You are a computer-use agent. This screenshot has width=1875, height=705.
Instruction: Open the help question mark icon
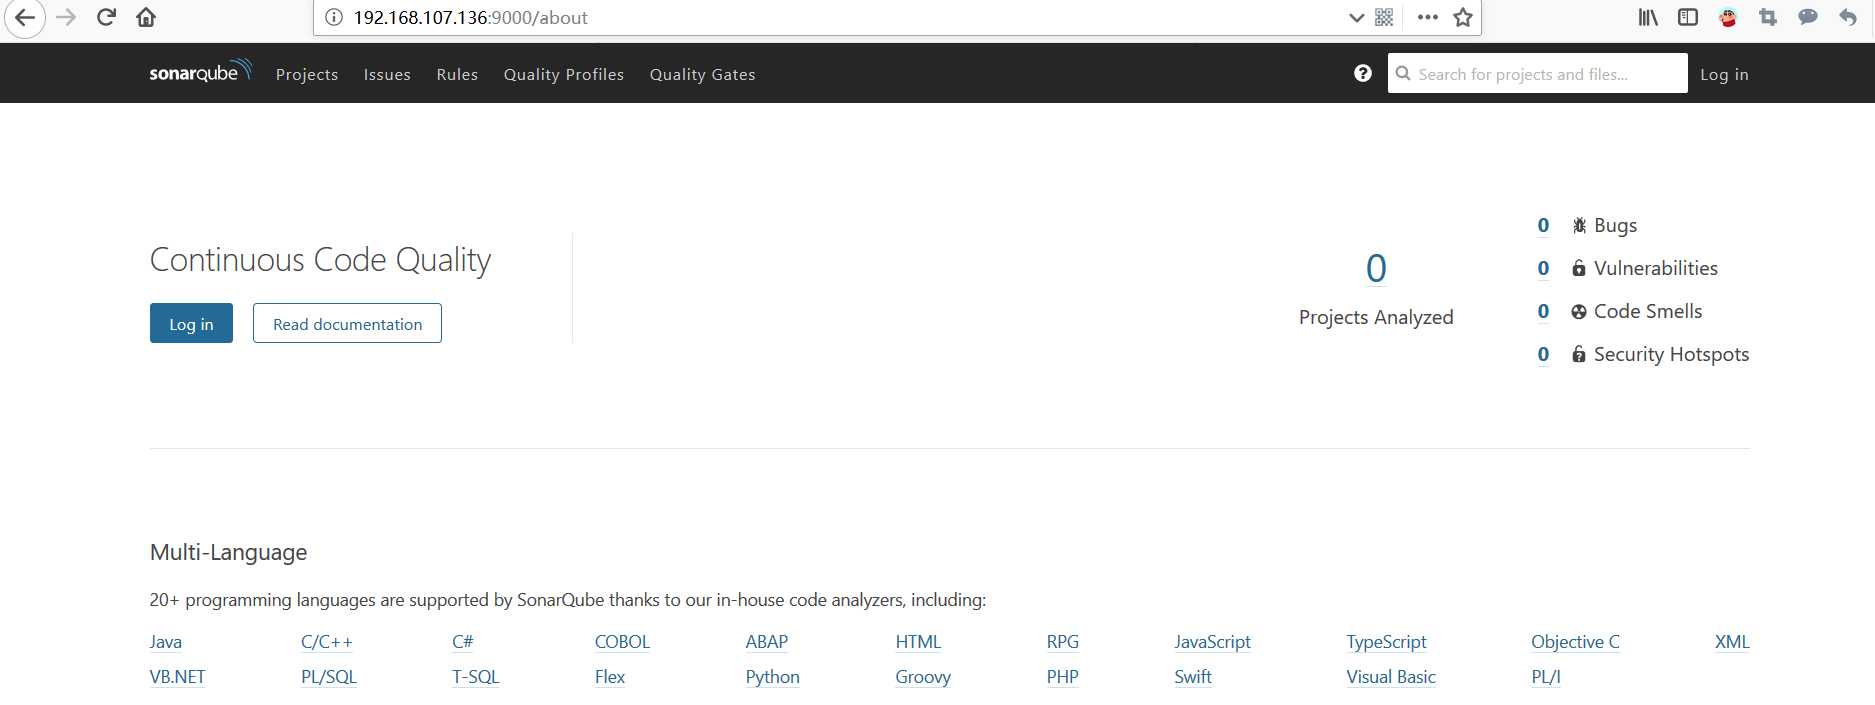[x=1362, y=73]
